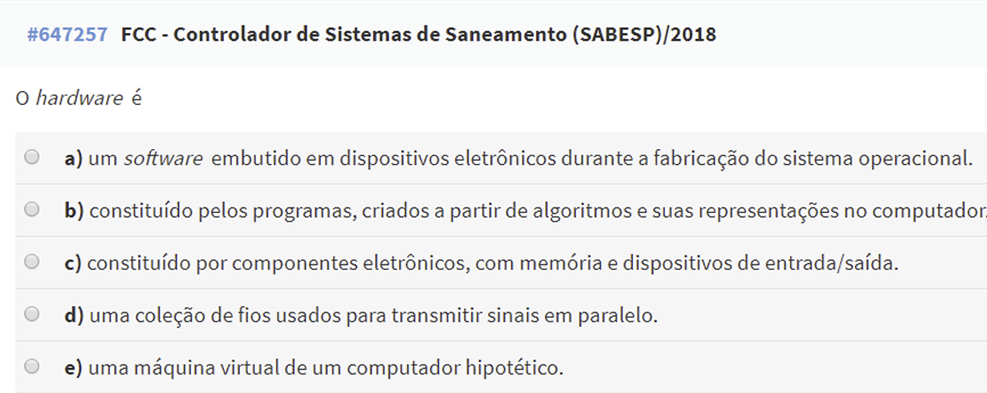This screenshot has width=987, height=393.
Task: Click the FCC Controlador de Sistemas de Saneamento title
Action: coord(419,34)
